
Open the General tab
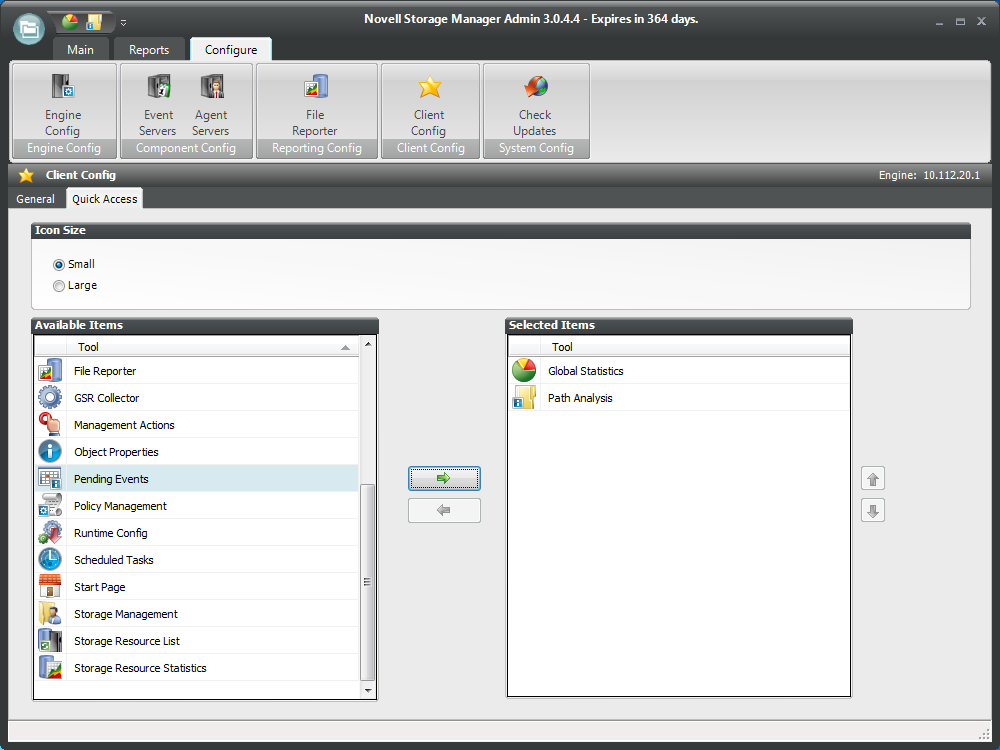pos(36,199)
